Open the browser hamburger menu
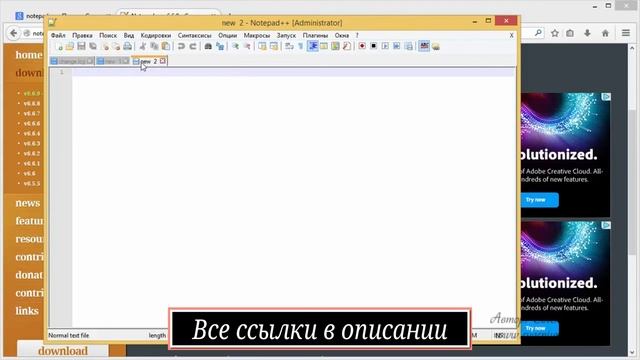 coord(626,33)
